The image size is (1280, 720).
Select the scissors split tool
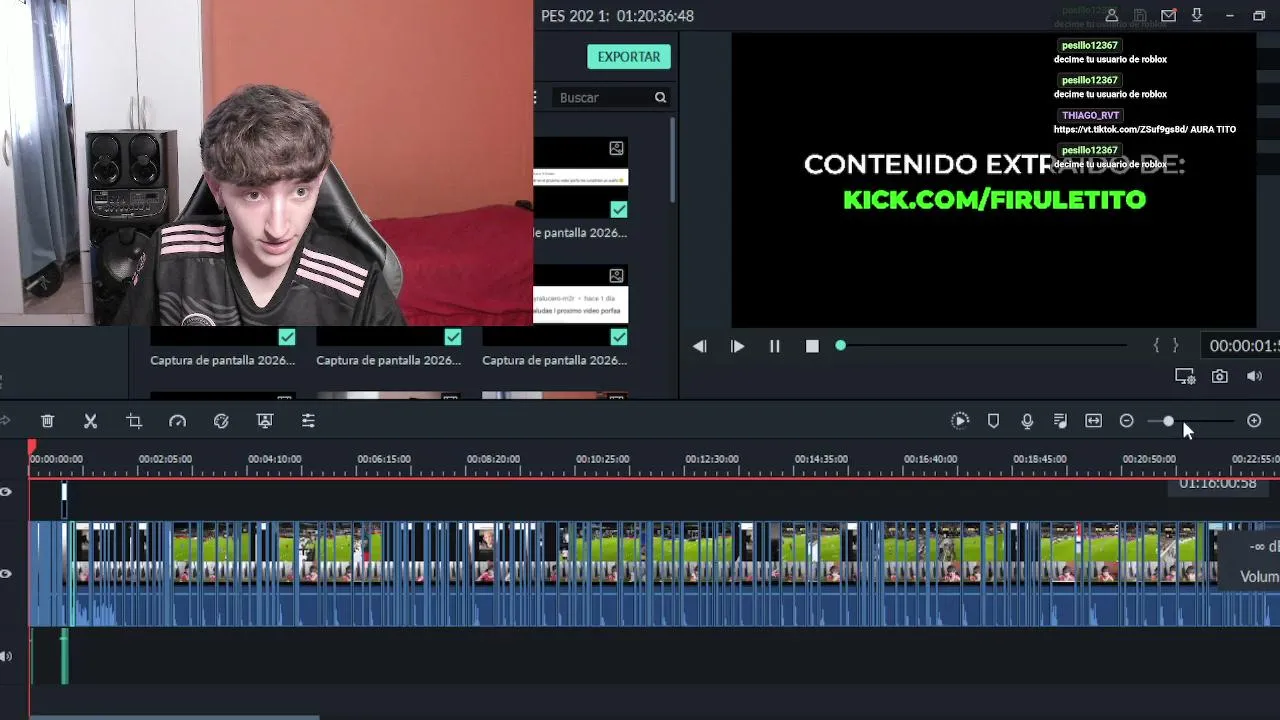(x=90, y=421)
